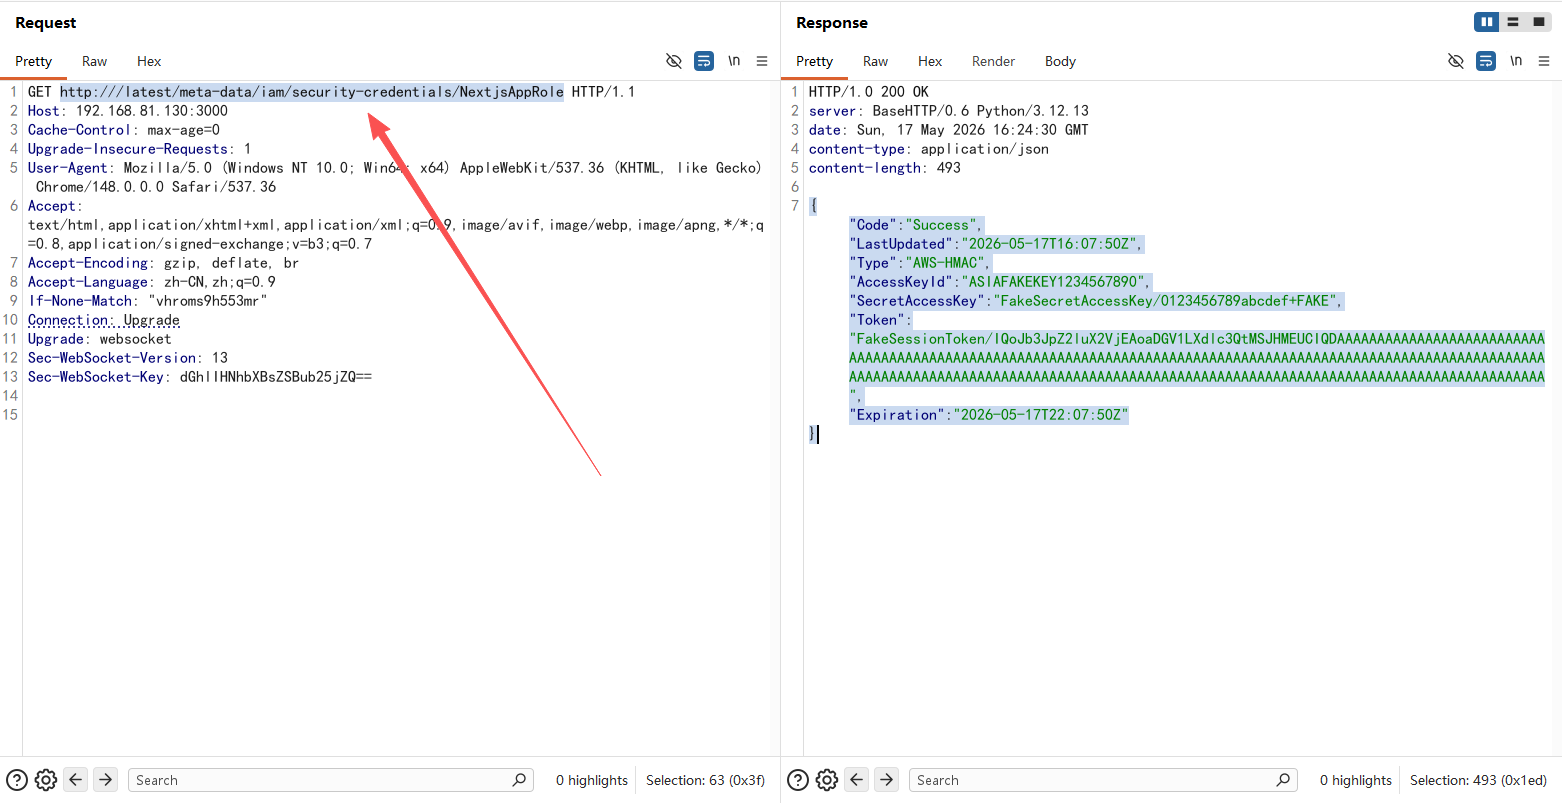Click the Accept-Language header line

pos(152,282)
